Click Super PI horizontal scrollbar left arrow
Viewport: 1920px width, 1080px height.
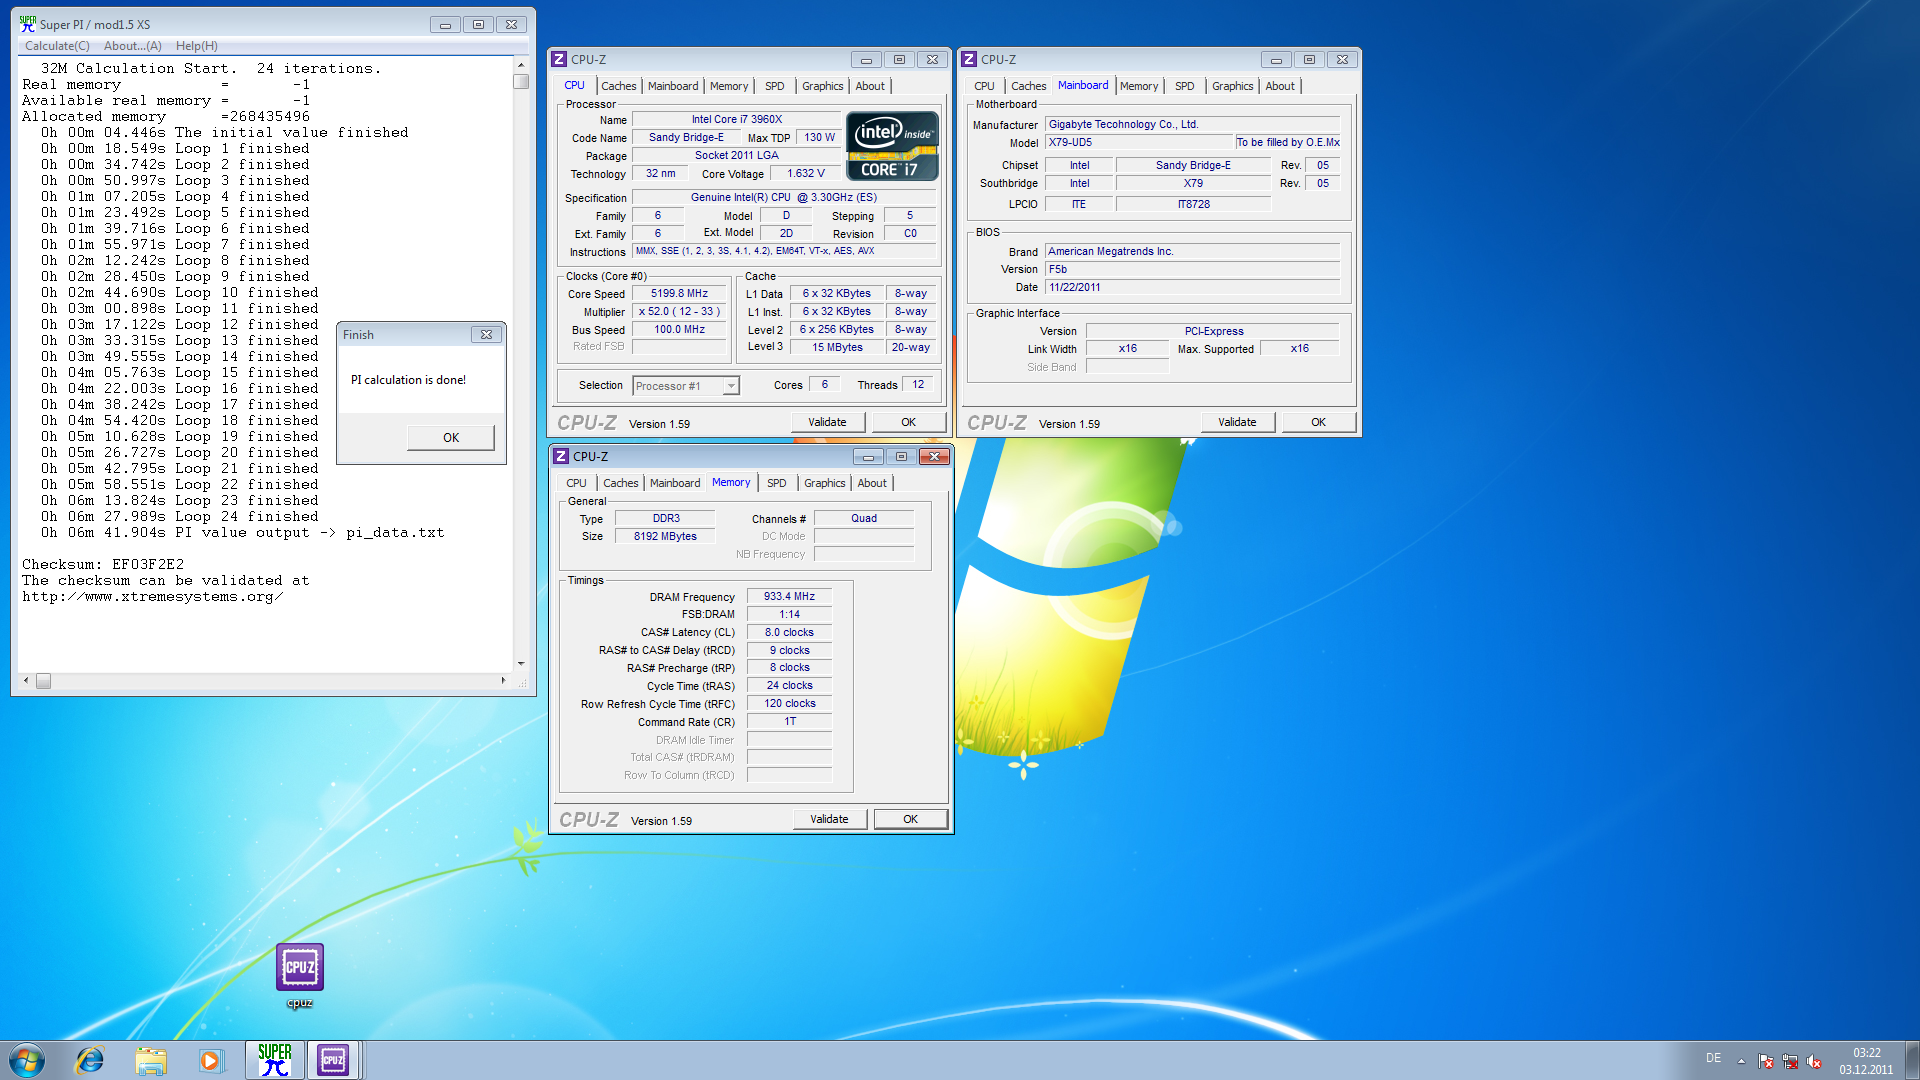point(26,680)
